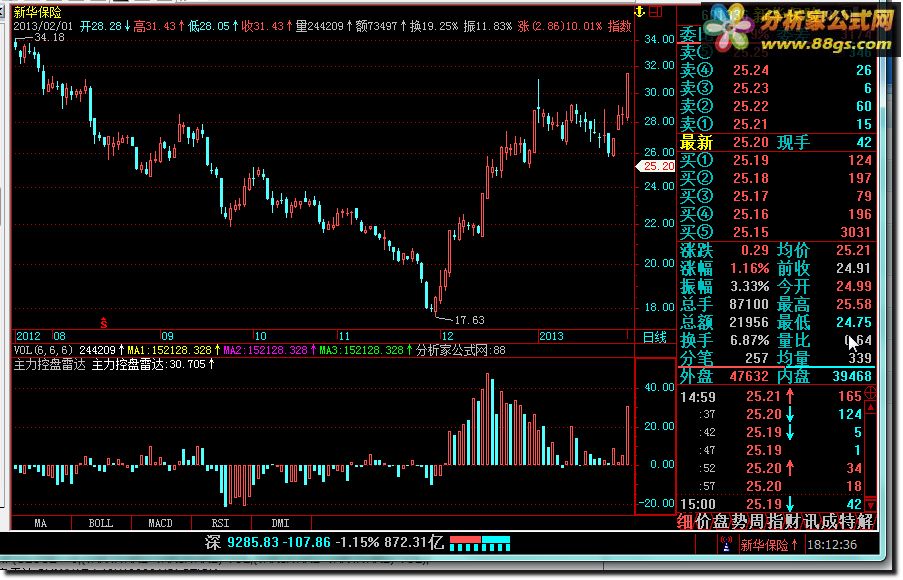903x580 pixels.
Task: Select the 势 tab in the quote panel
Action: [739, 522]
